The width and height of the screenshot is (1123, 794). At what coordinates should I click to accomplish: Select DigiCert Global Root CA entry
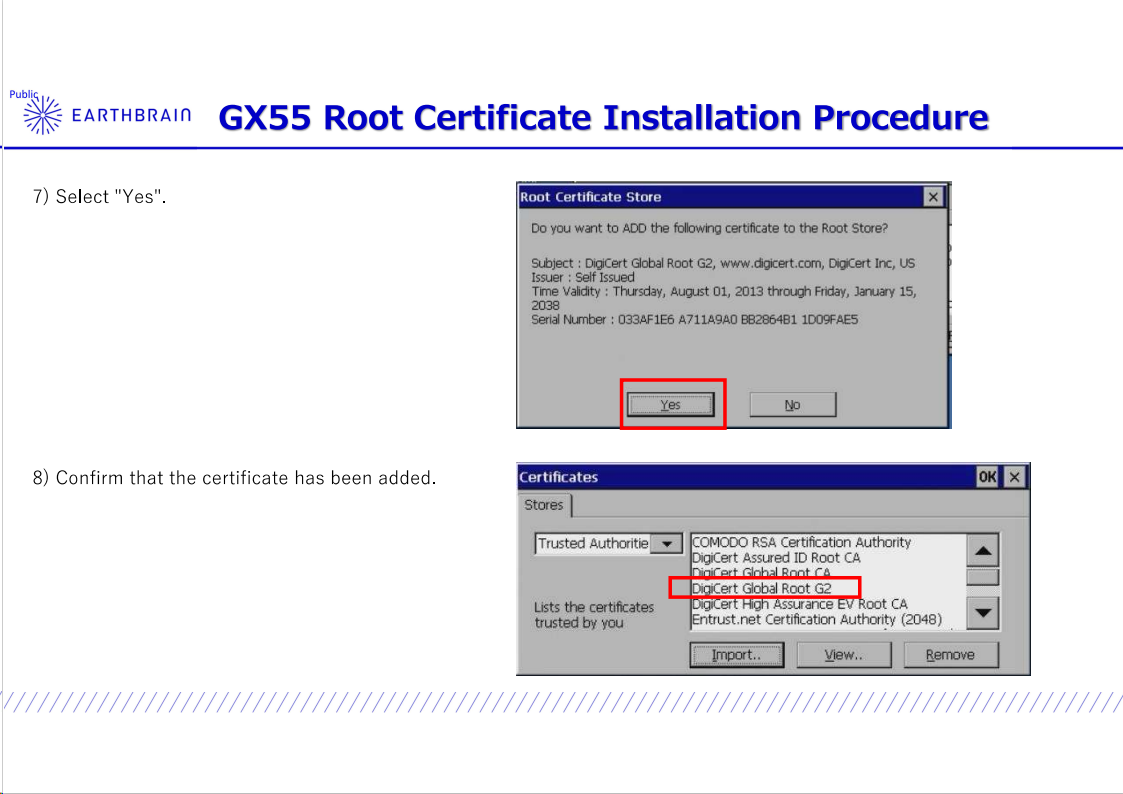(x=761, y=572)
